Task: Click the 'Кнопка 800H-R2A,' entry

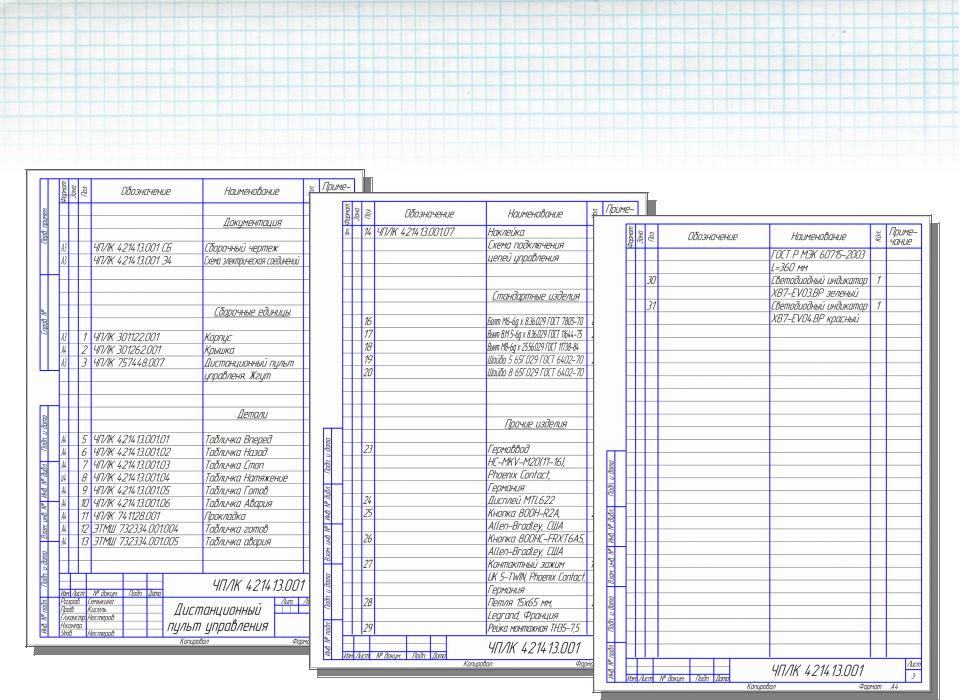Action: (x=524, y=513)
